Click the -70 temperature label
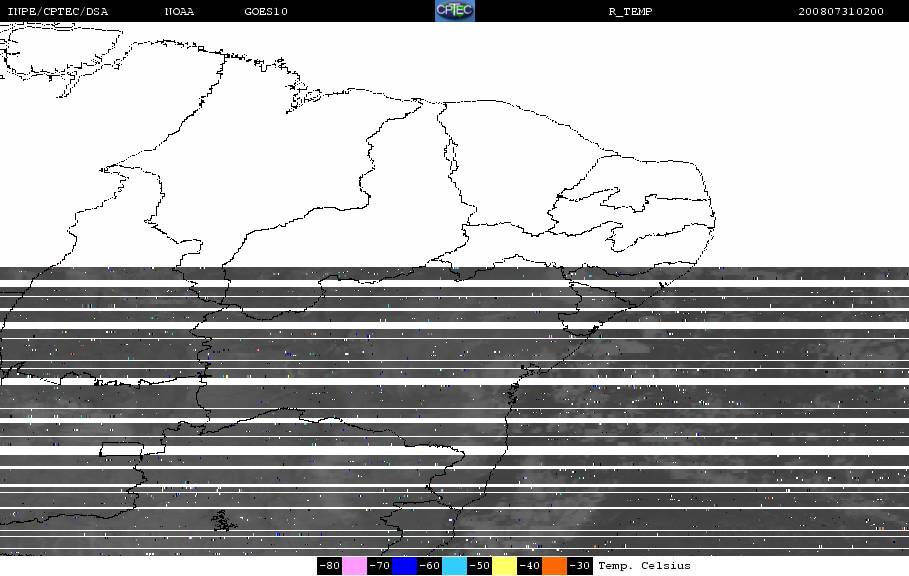The image size is (909, 576). pyautogui.click(x=379, y=566)
